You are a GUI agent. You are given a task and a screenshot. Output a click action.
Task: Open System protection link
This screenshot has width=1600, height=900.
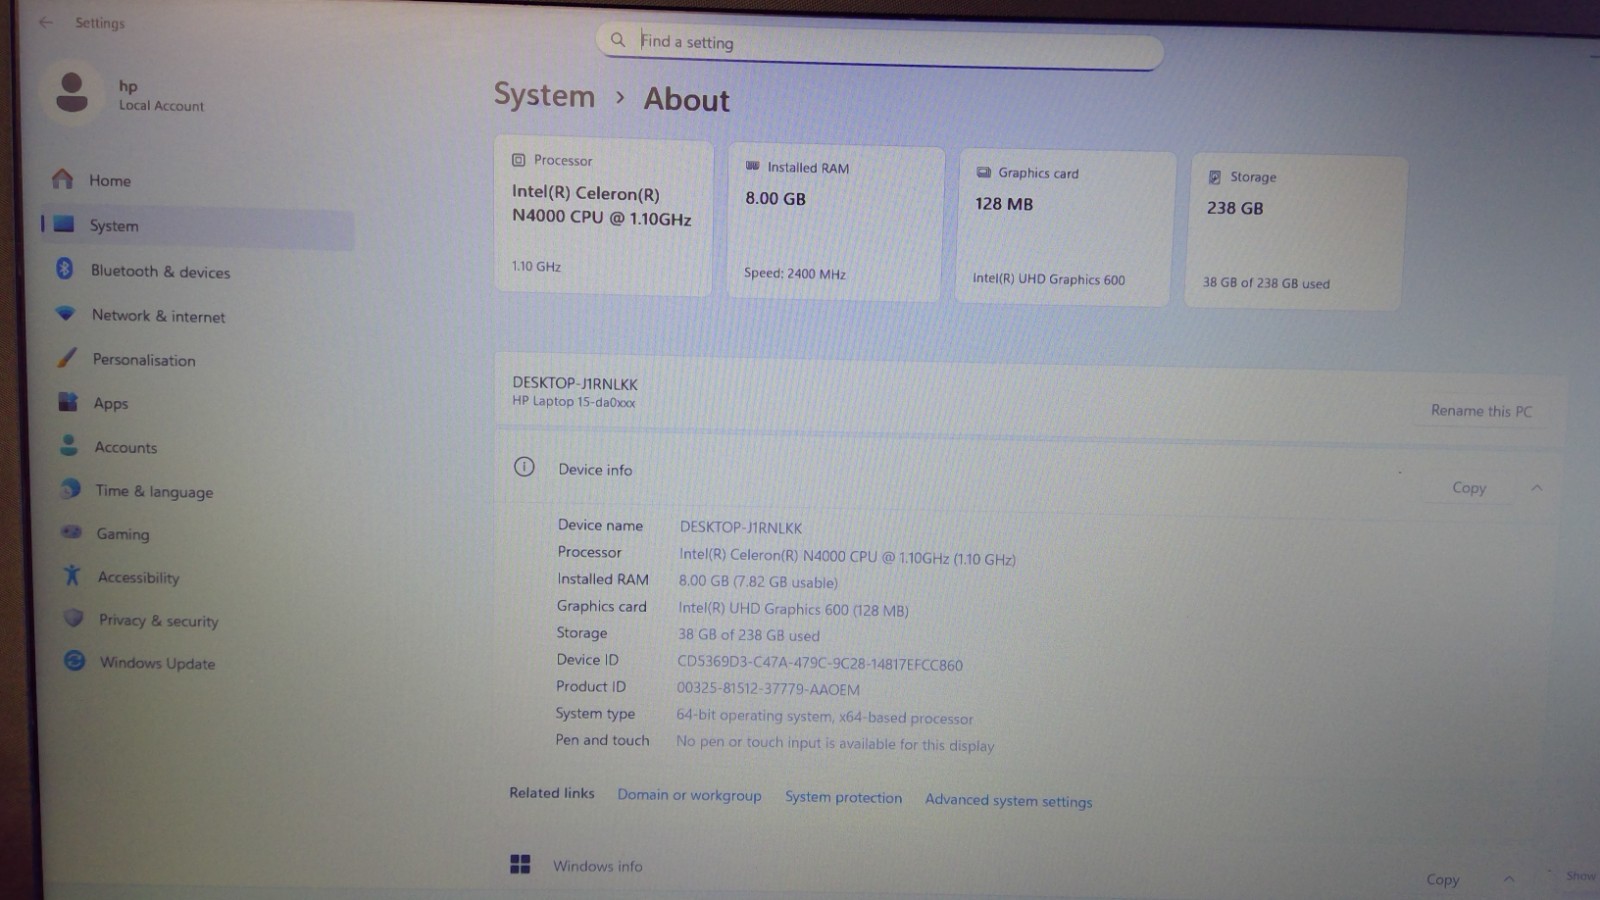(843, 797)
